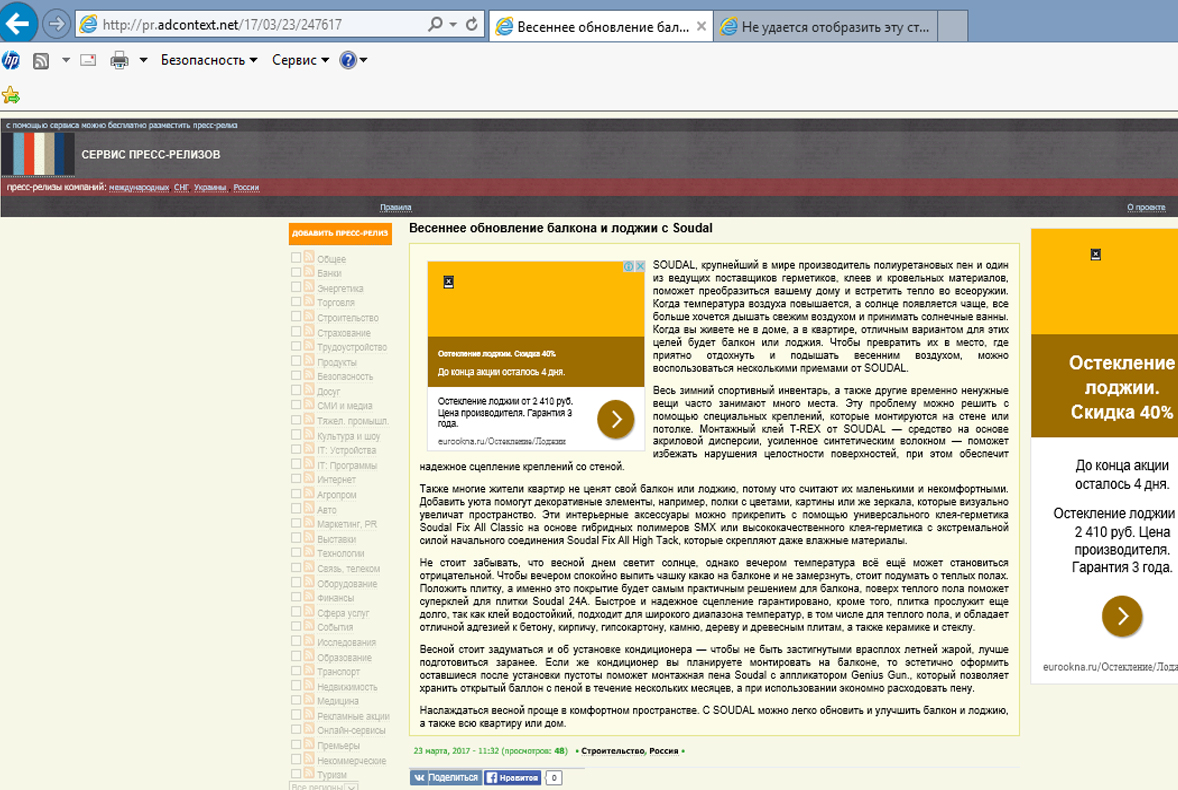Open the address bar search dropdown arrow
Image resolution: width=1178 pixels, height=790 pixels.
[453, 24]
